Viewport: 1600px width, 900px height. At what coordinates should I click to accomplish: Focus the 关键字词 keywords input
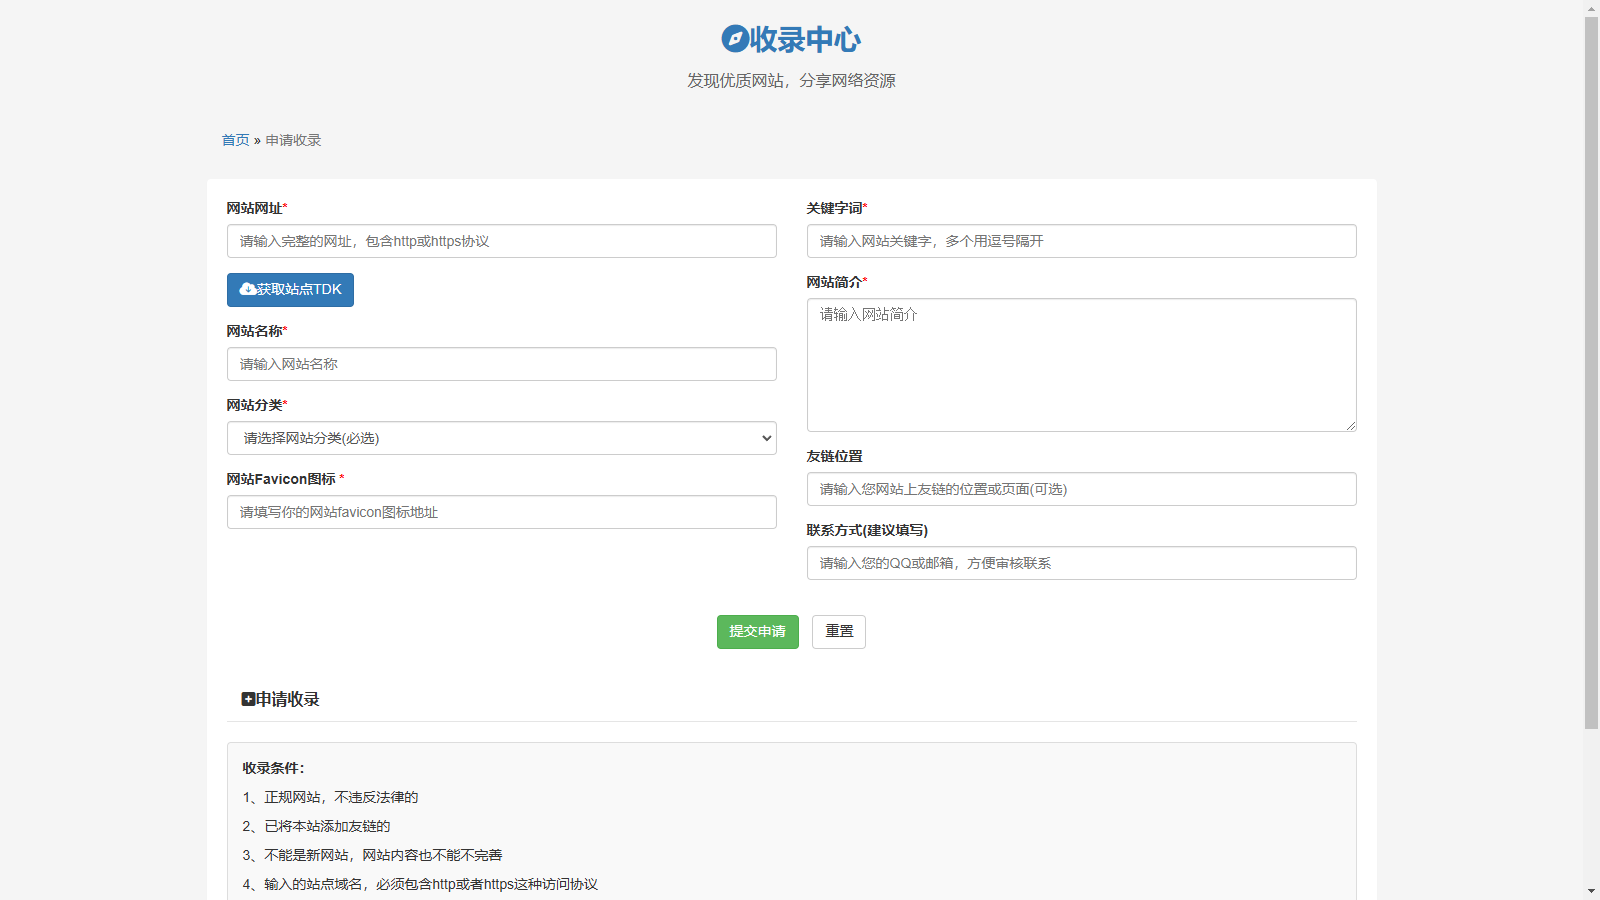point(1081,241)
